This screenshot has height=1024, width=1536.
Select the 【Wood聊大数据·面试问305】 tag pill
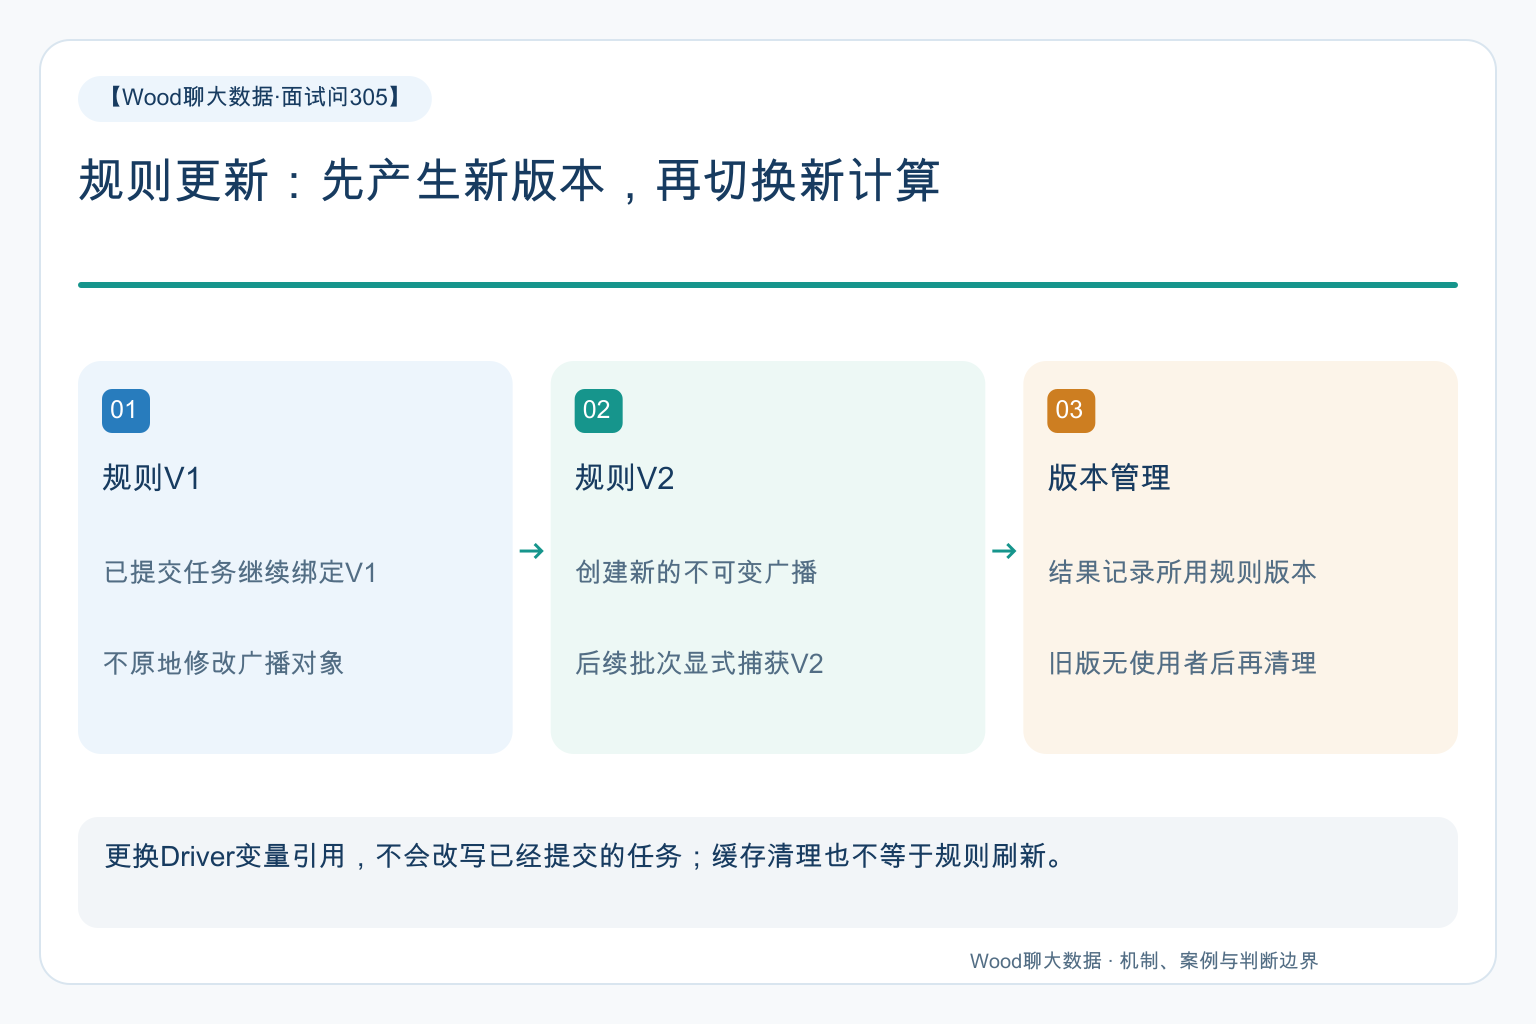point(255,98)
